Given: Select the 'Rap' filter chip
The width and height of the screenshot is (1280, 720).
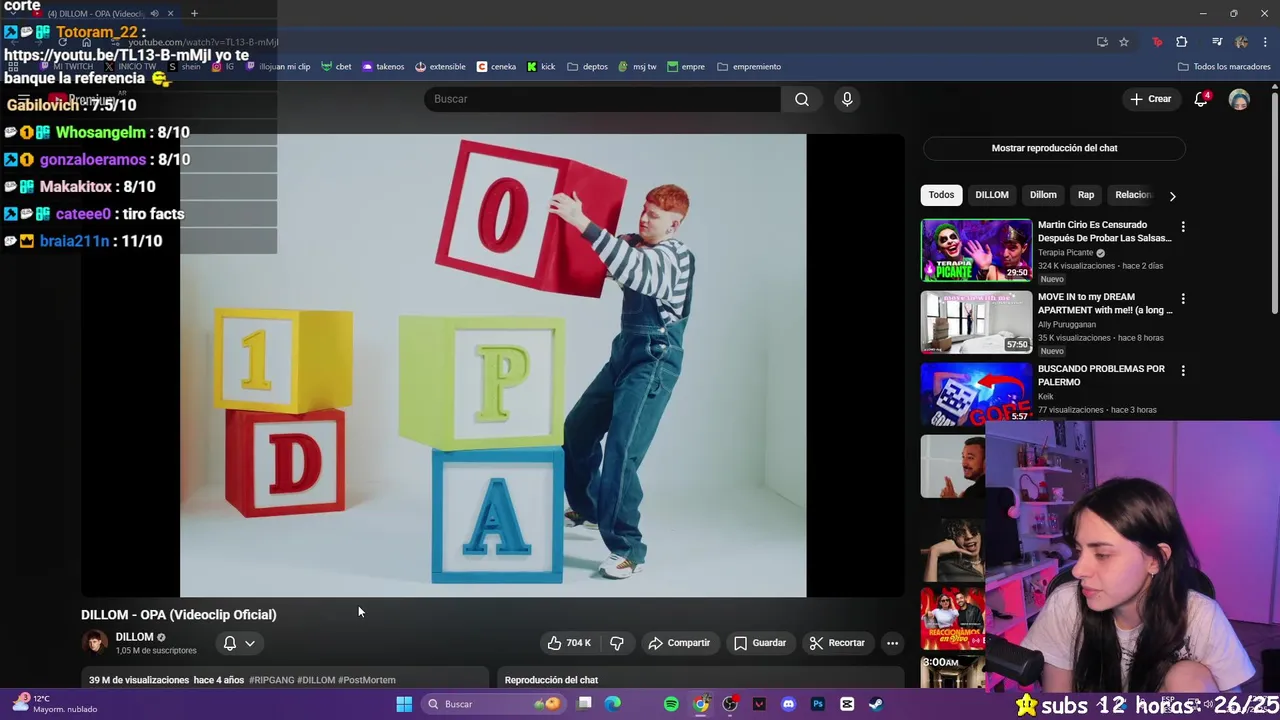Looking at the screenshot, I should pos(1085,195).
